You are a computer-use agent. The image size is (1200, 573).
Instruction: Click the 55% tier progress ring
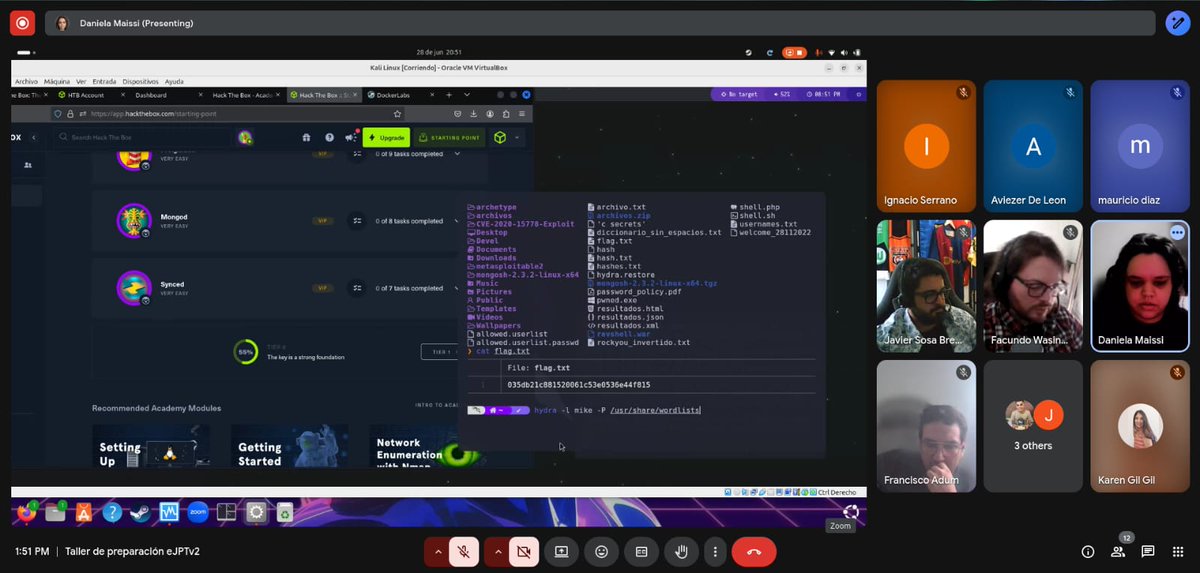(246, 352)
